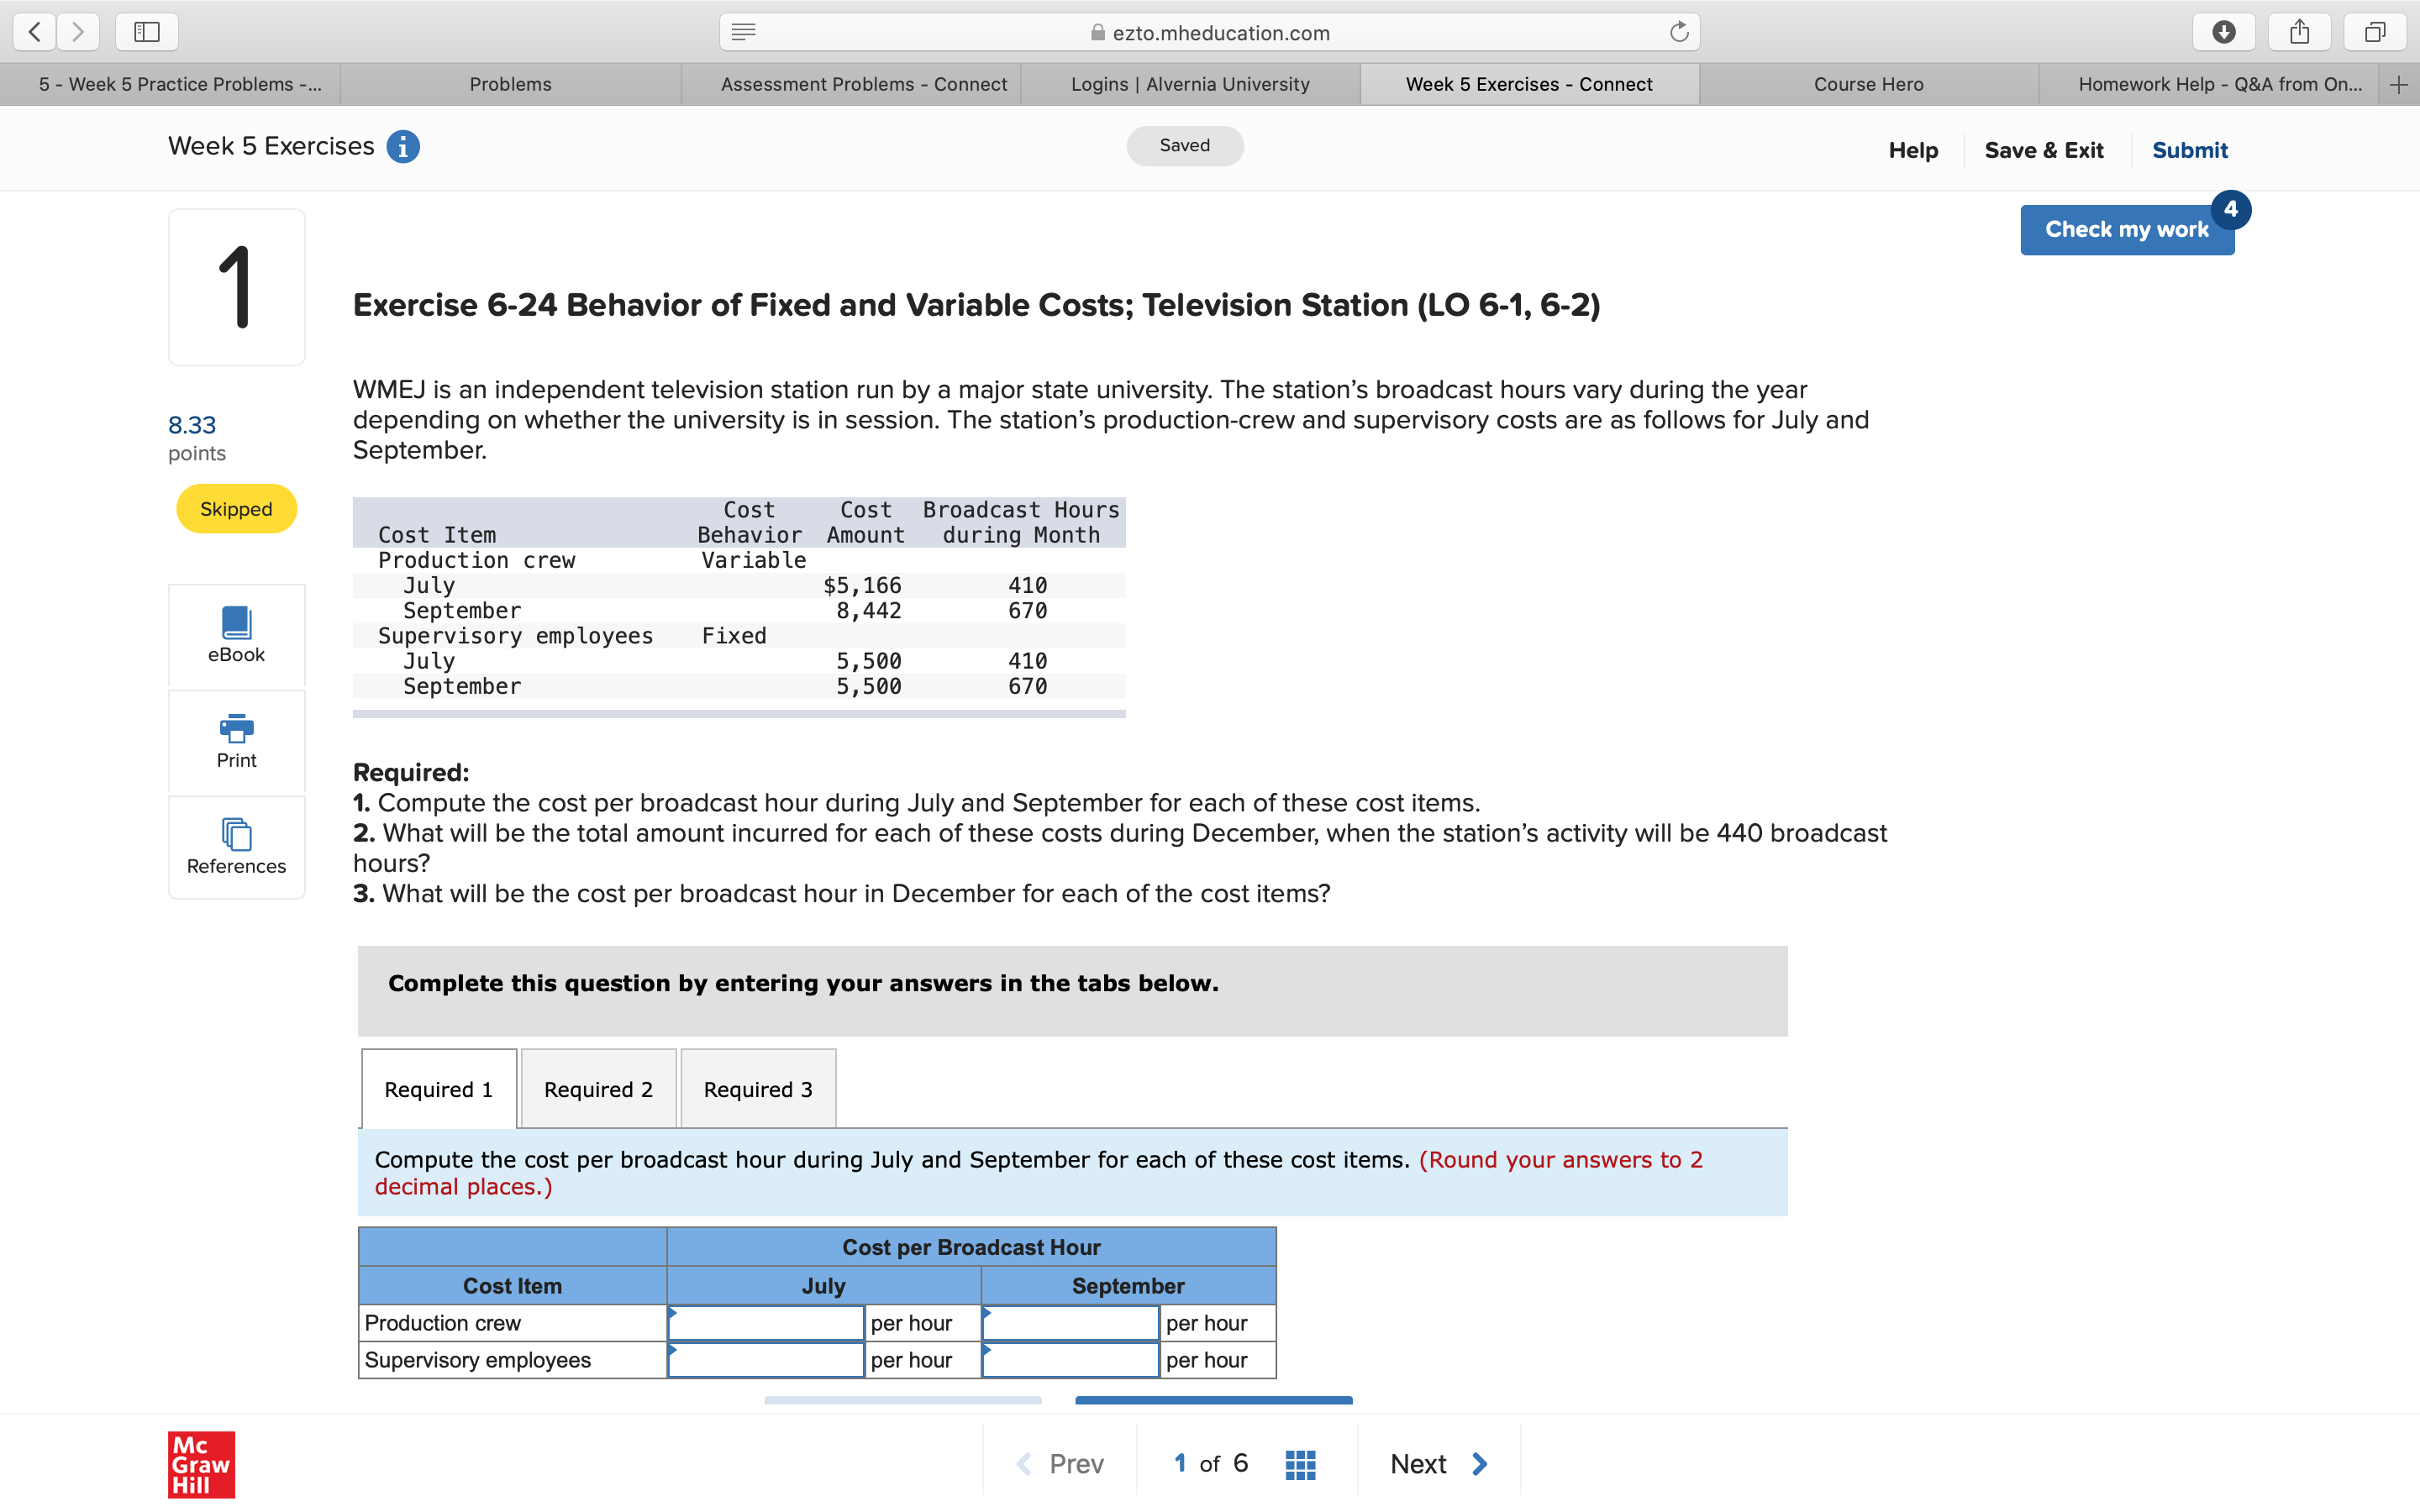The image size is (2420, 1512).
Task: Open the References panel
Action: (x=236, y=845)
